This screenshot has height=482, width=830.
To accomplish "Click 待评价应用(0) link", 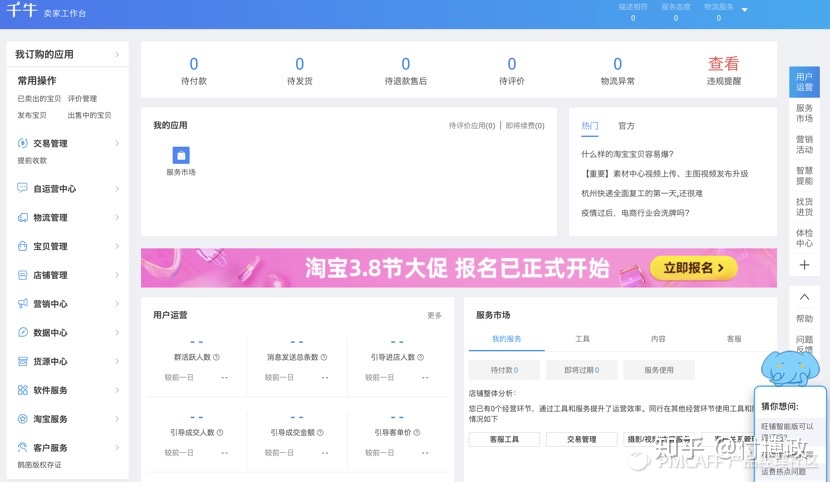I will [472, 126].
